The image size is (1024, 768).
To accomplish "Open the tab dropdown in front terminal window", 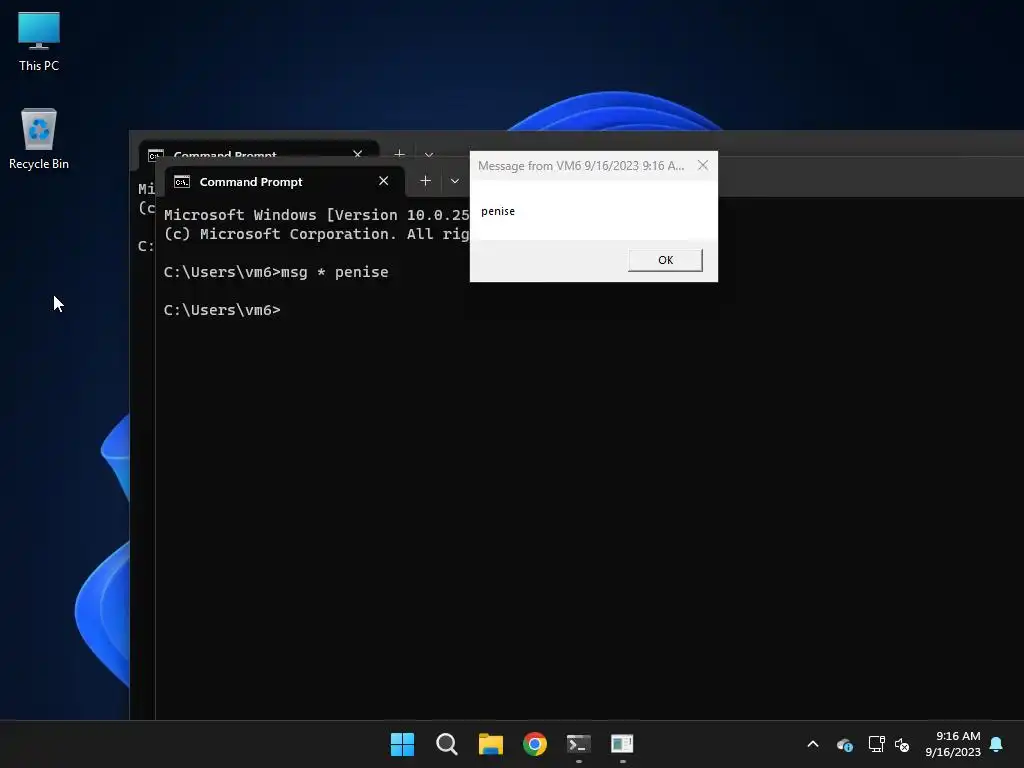I will click(455, 181).
